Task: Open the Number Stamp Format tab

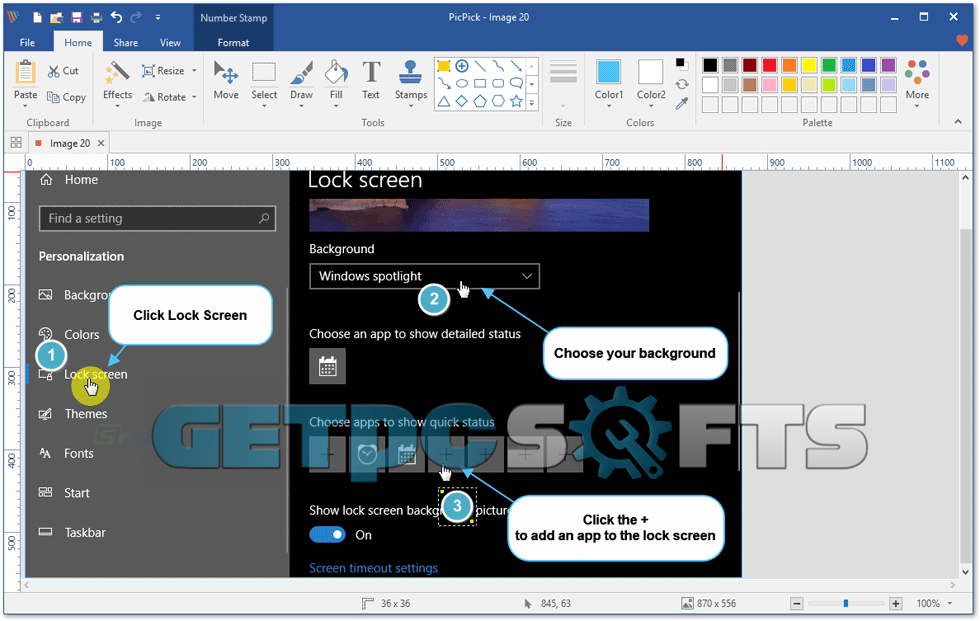Action: pos(233,42)
